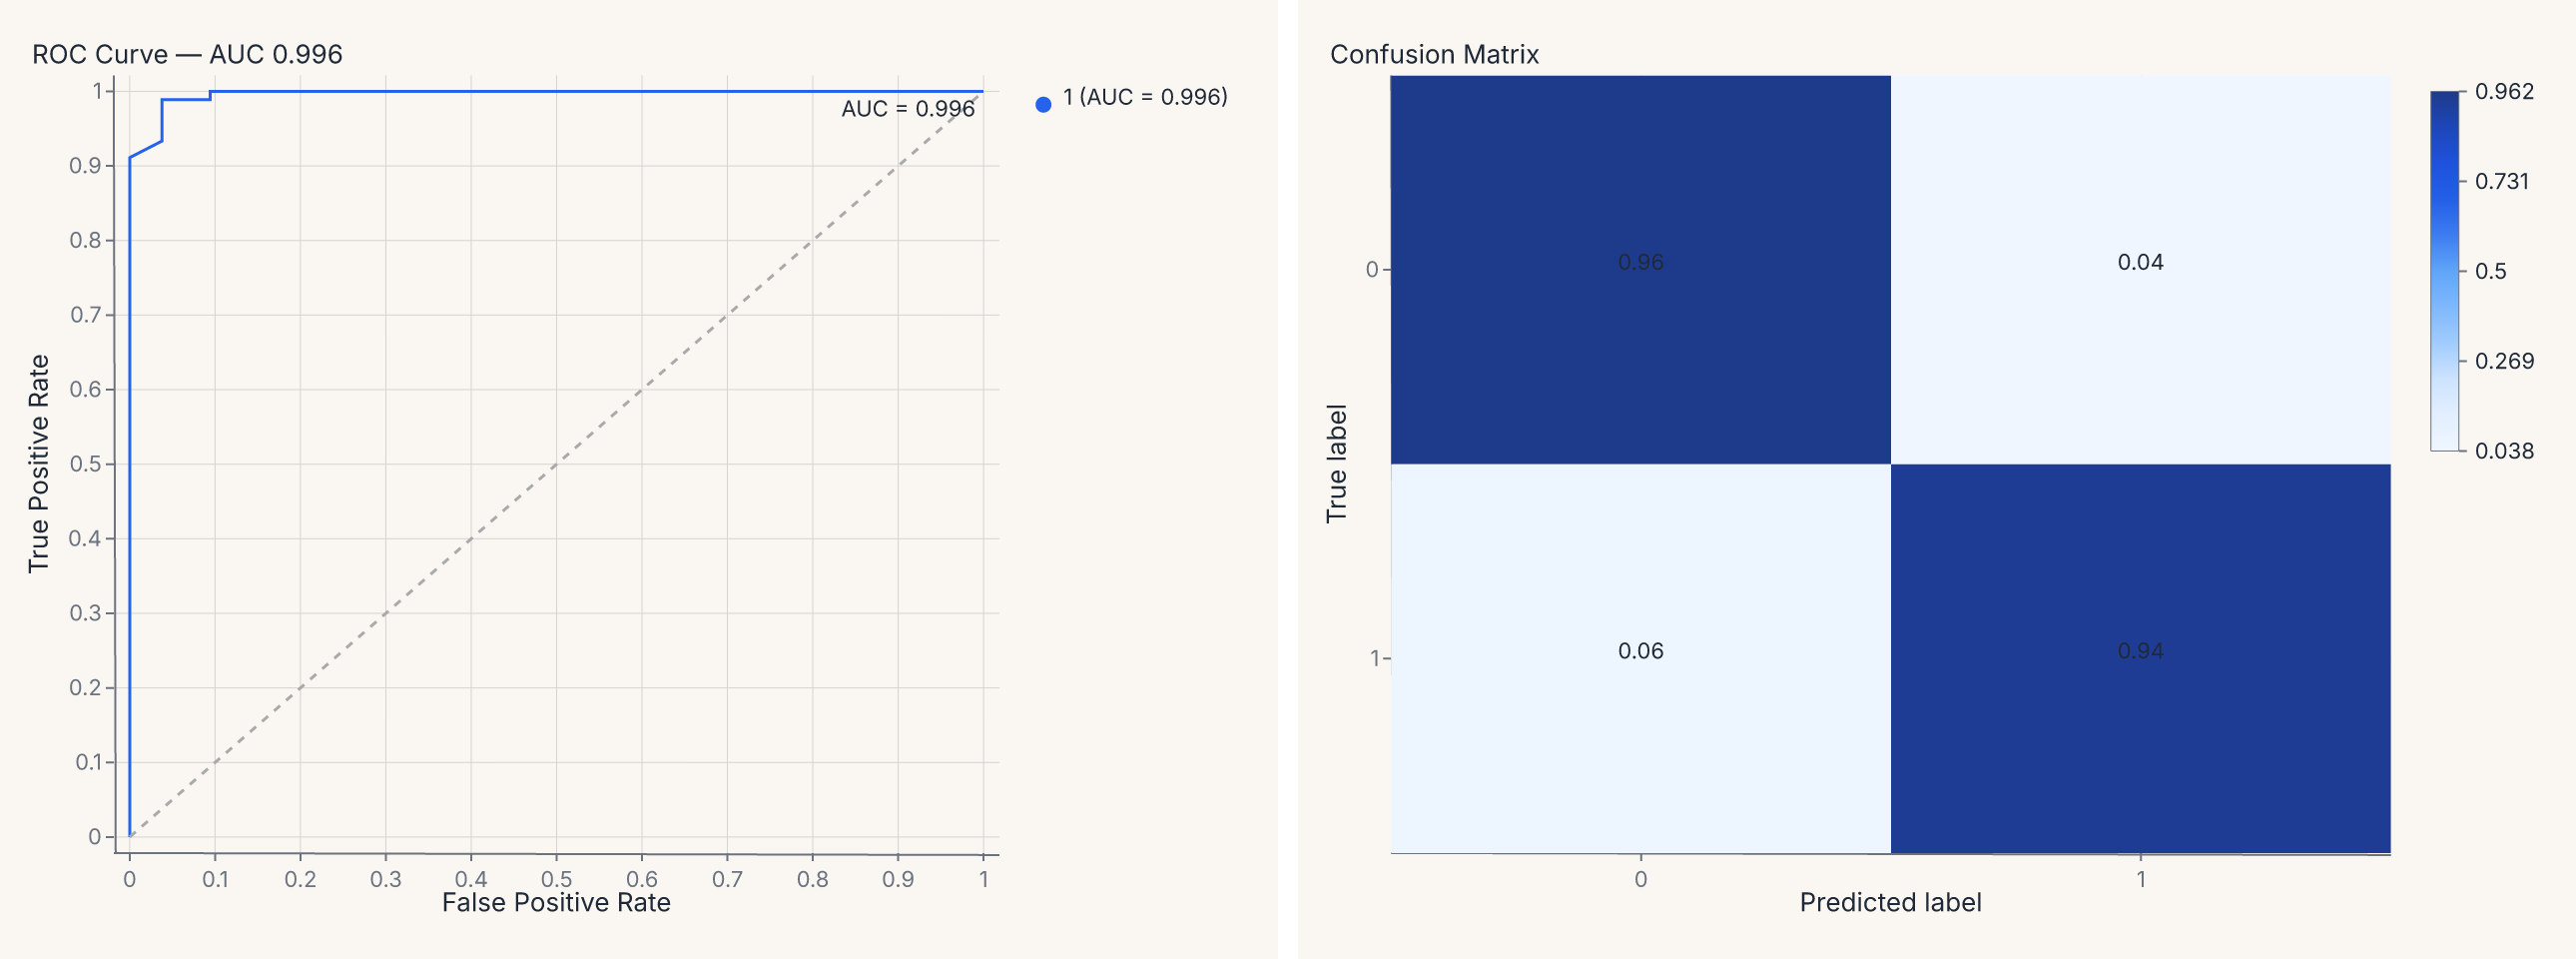The height and width of the screenshot is (959, 2576).
Task: Select the 0.04 false-positive matrix cell
Action: pos(2140,269)
